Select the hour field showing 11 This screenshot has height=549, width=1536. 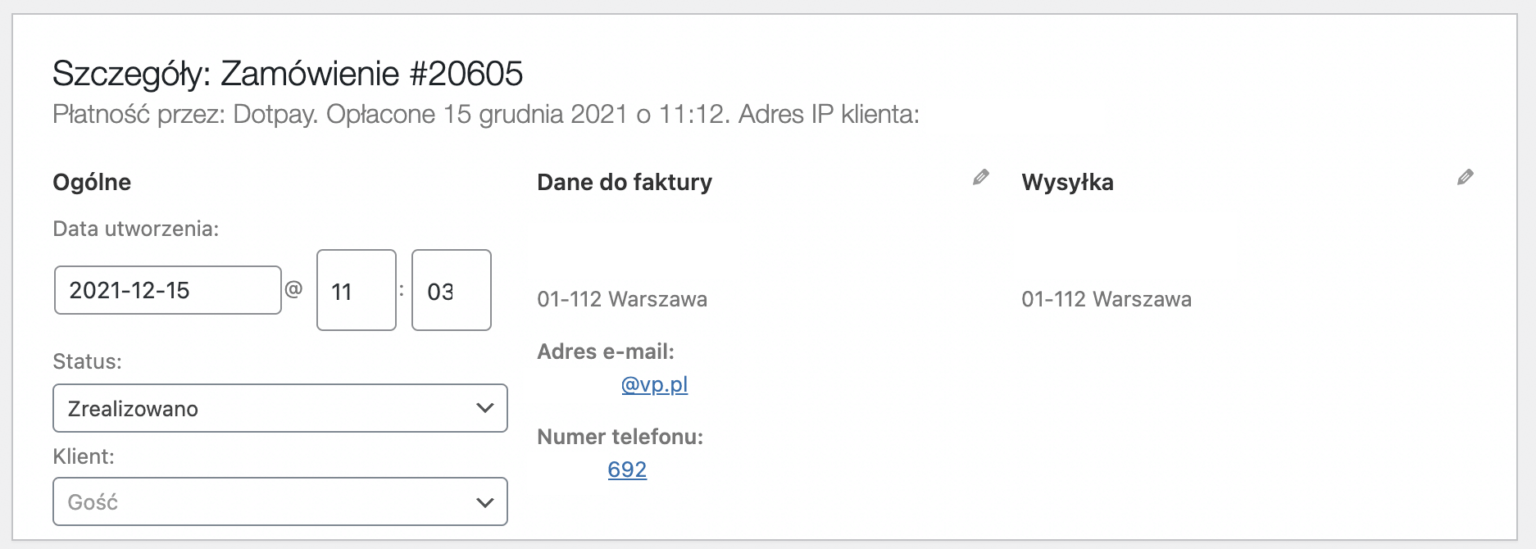(357, 290)
